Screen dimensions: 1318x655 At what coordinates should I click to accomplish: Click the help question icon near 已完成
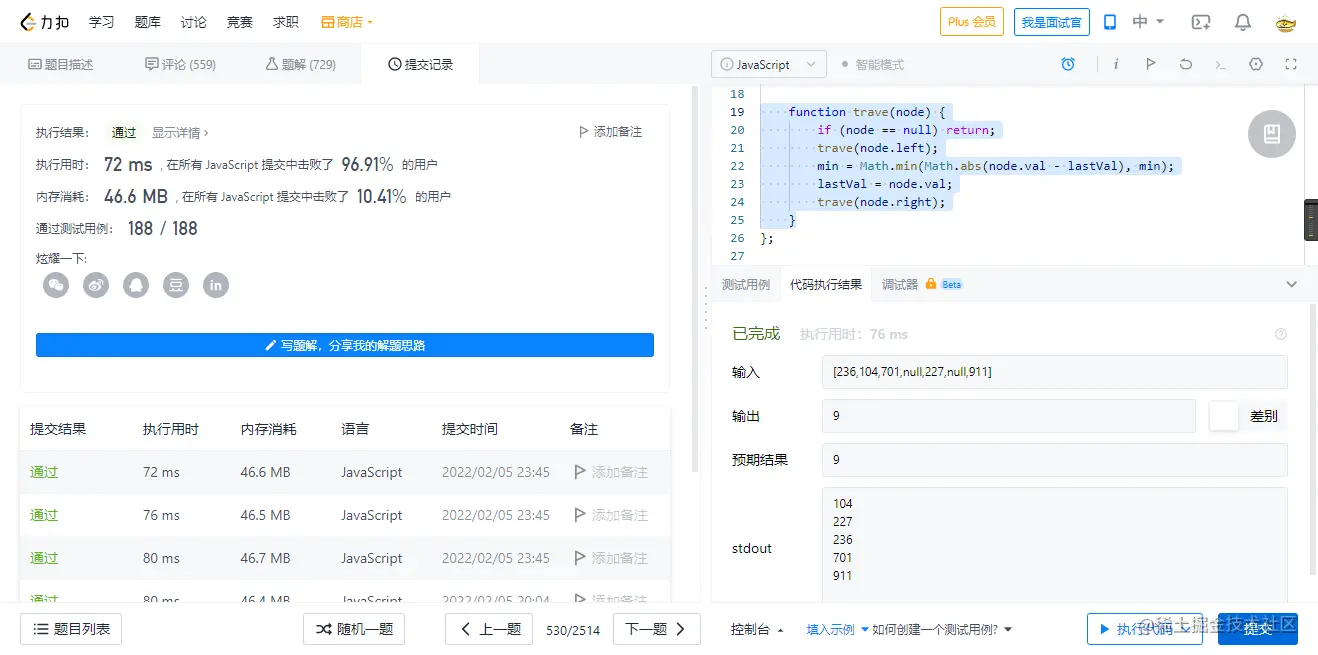tap(1281, 334)
